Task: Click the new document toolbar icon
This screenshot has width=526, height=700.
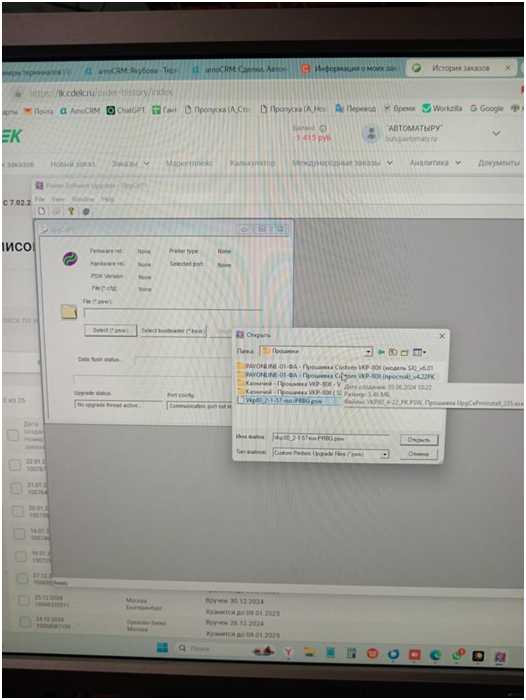Action: pyautogui.click(x=42, y=211)
